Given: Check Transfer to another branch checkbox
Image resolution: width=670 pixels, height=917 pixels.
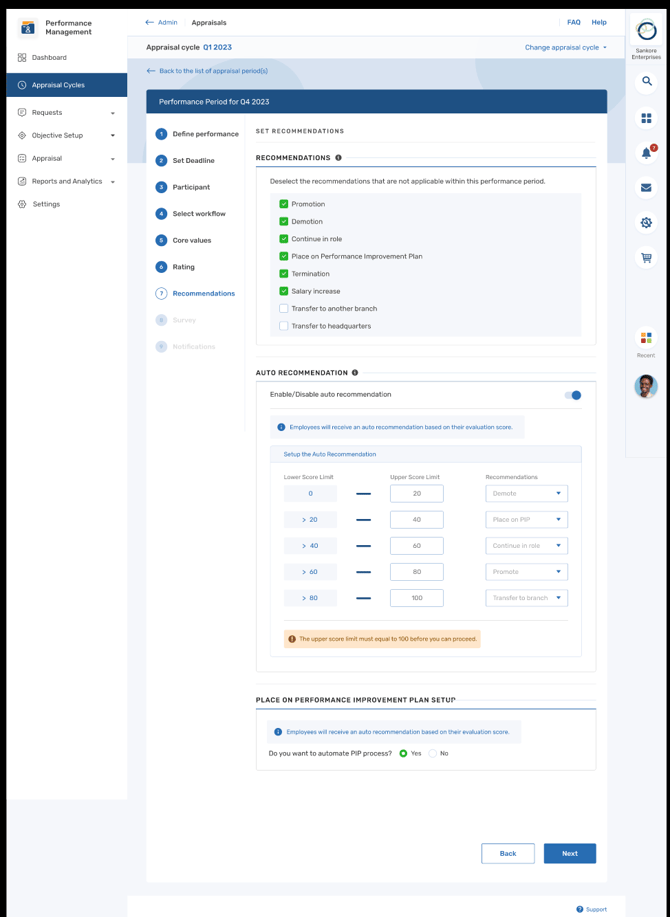Looking at the screenshot, I should pyautogui.click(x=284, y=309).
